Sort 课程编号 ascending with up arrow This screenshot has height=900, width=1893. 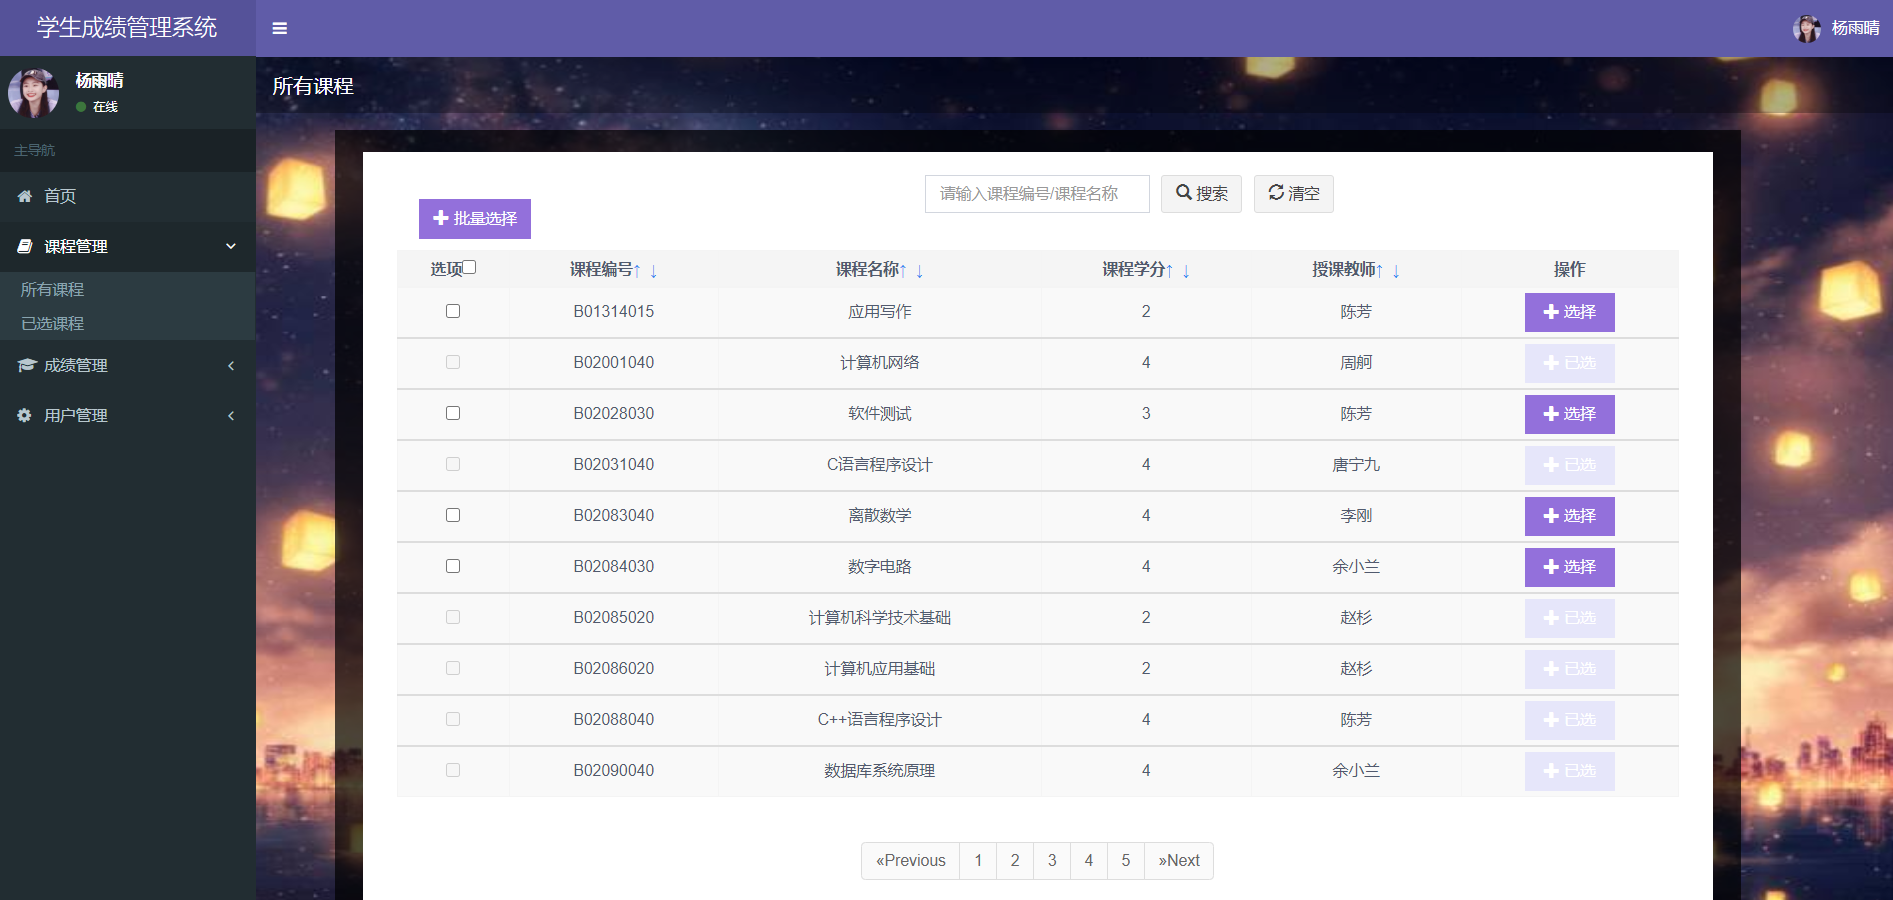637,270
